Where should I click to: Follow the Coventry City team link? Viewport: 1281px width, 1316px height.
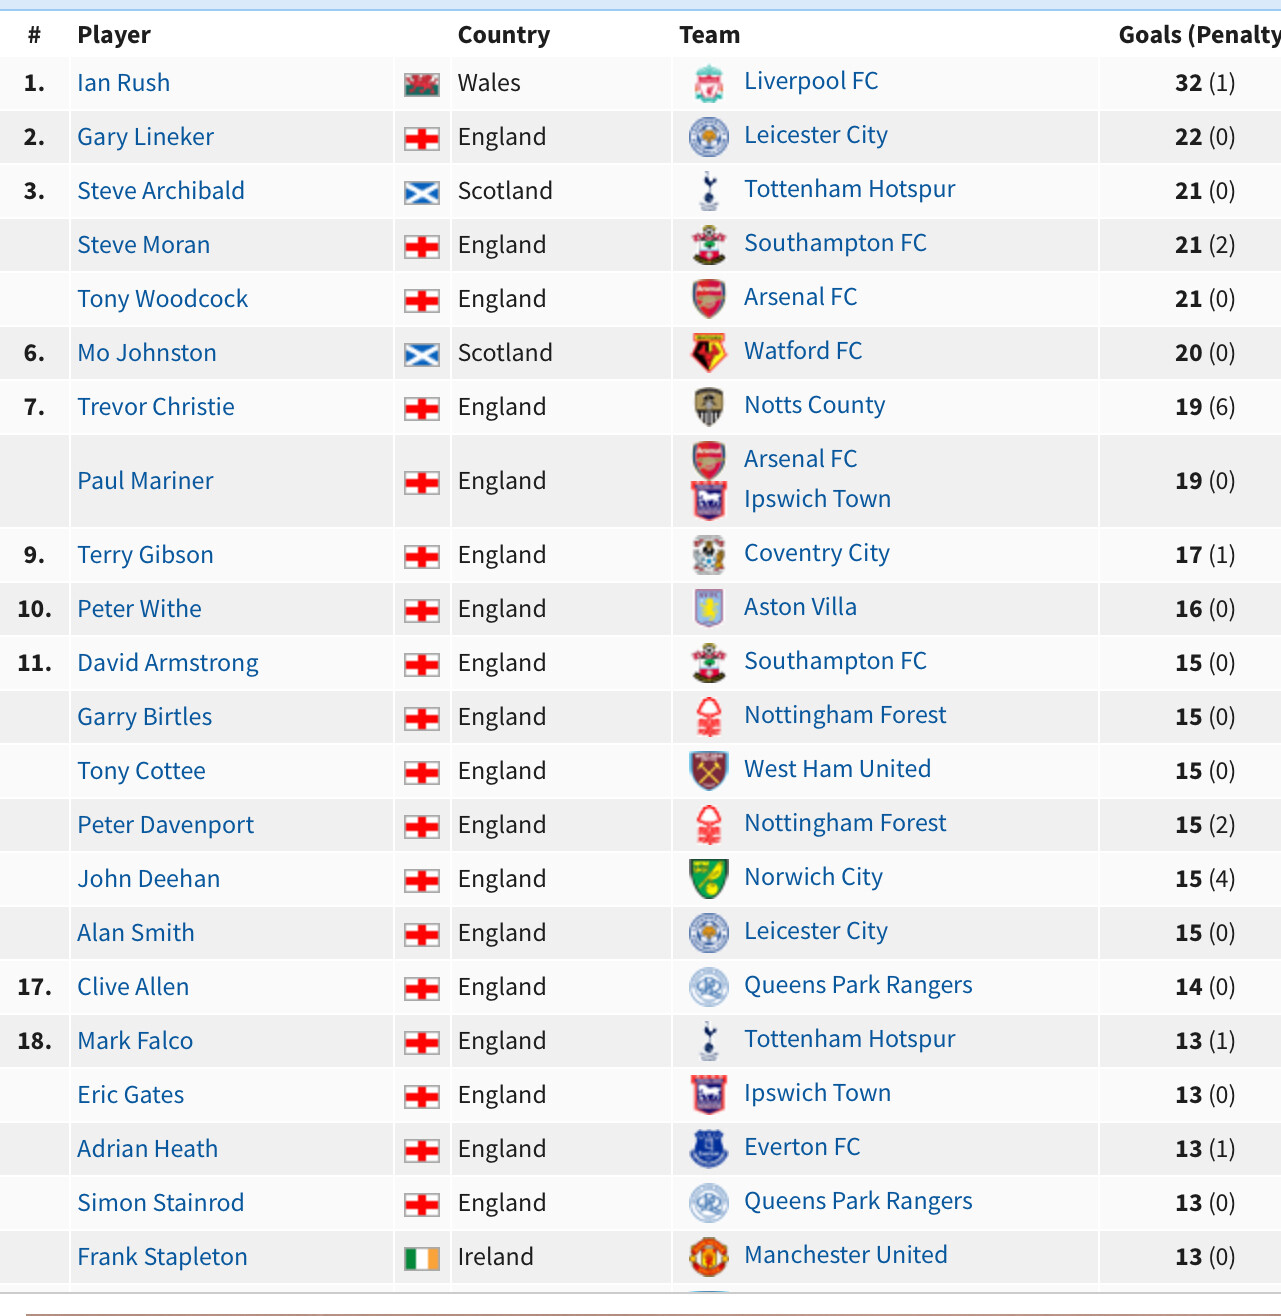point(817,553)
